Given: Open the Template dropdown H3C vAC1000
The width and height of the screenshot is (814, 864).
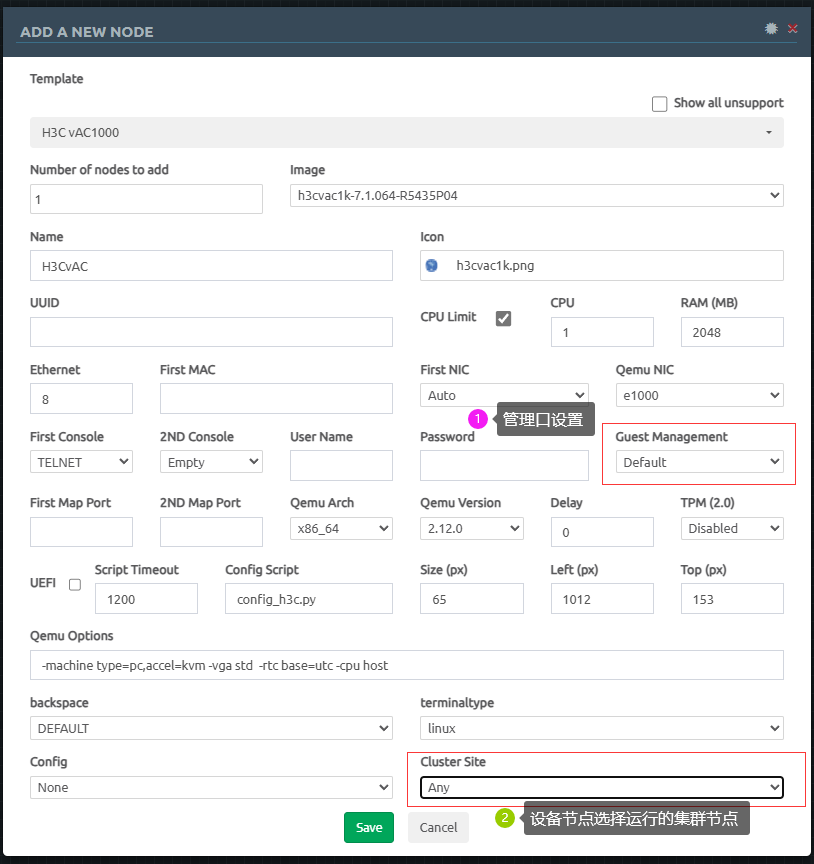Looking at the screenshot, I should pyautogui.click(x=407, y=132).
